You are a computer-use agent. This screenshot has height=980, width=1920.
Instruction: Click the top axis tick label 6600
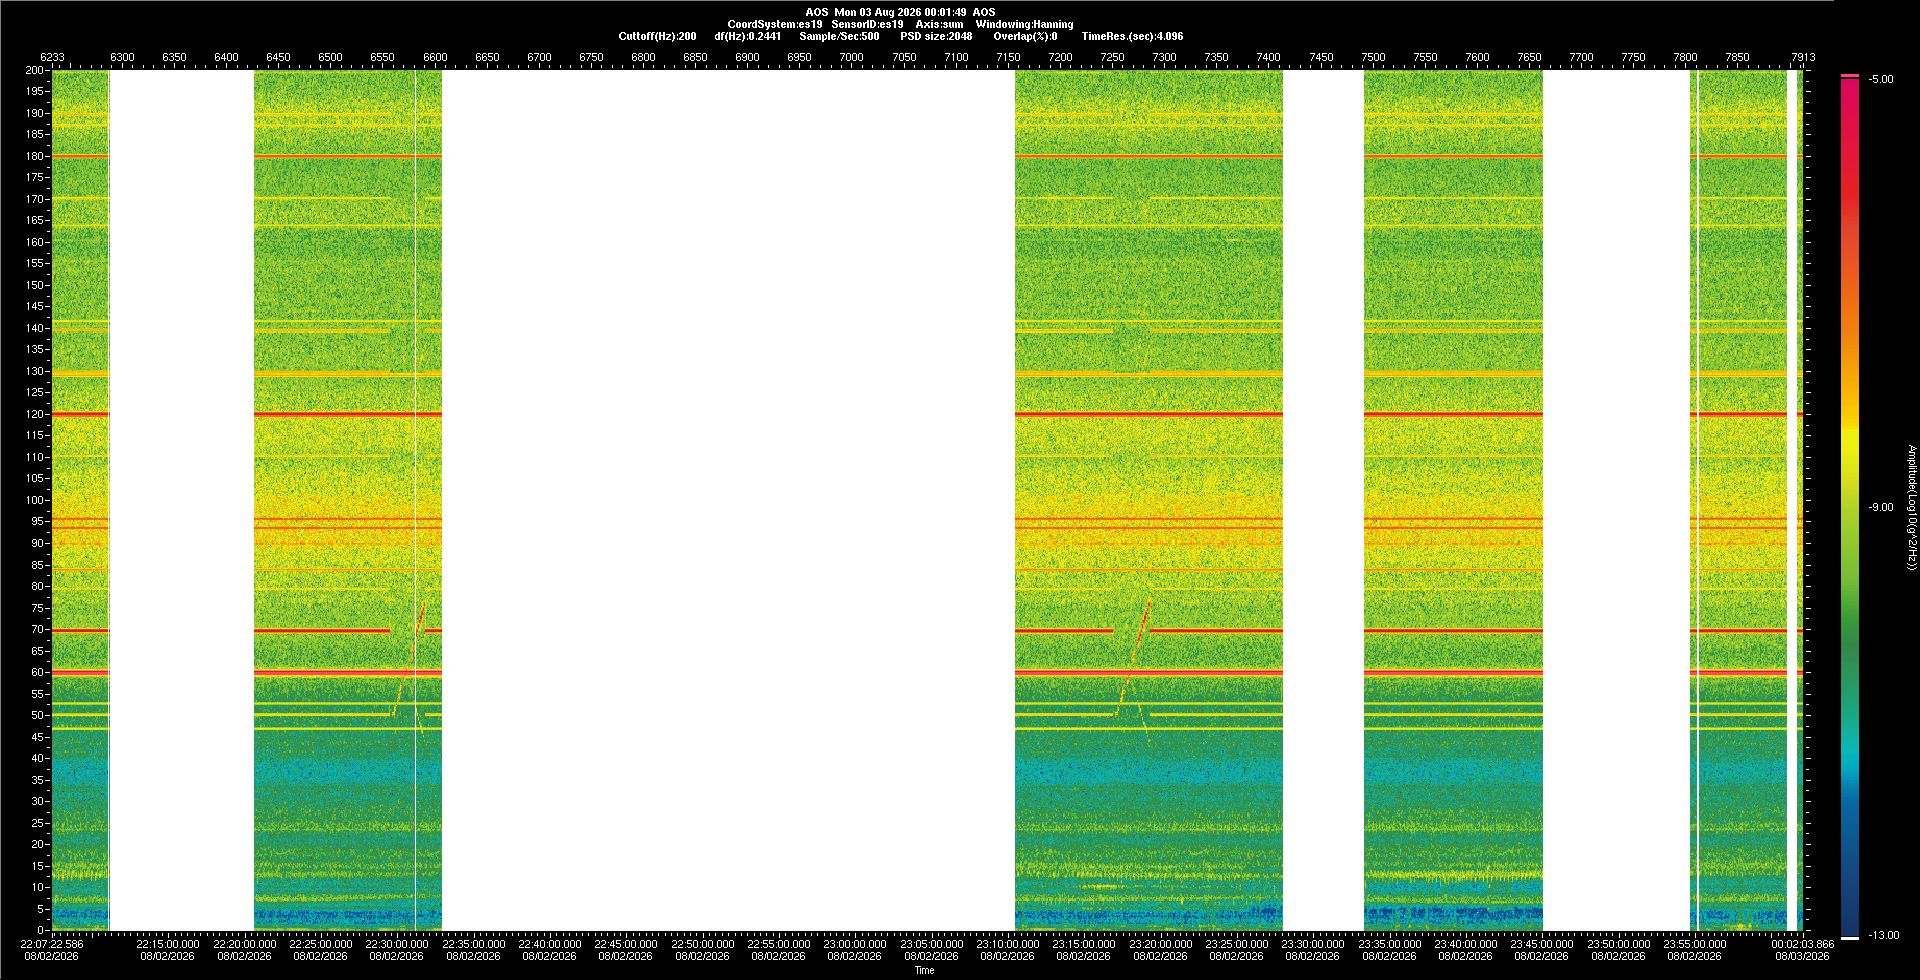click(x=434, y=57)
